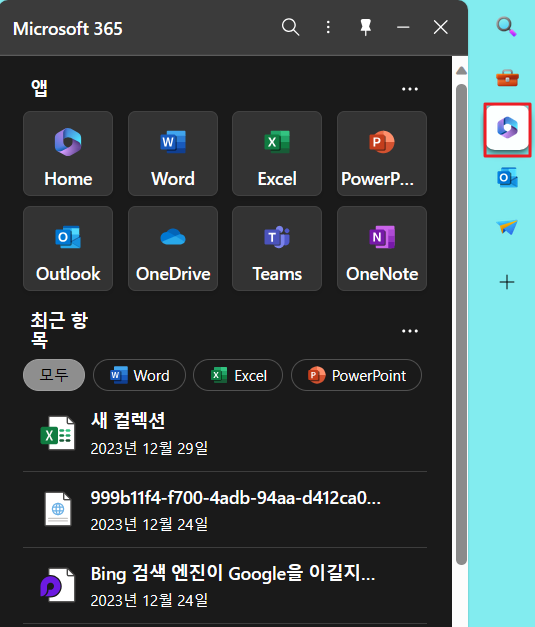
Task: Open the OneDrive app tile
Action: pos(173,248)
